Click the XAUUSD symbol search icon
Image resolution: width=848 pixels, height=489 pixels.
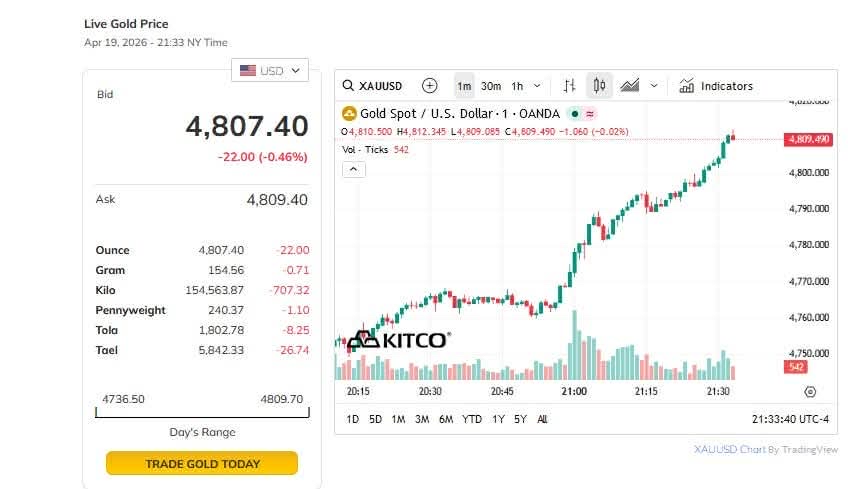pyautogui.click(x=349, y=86)
